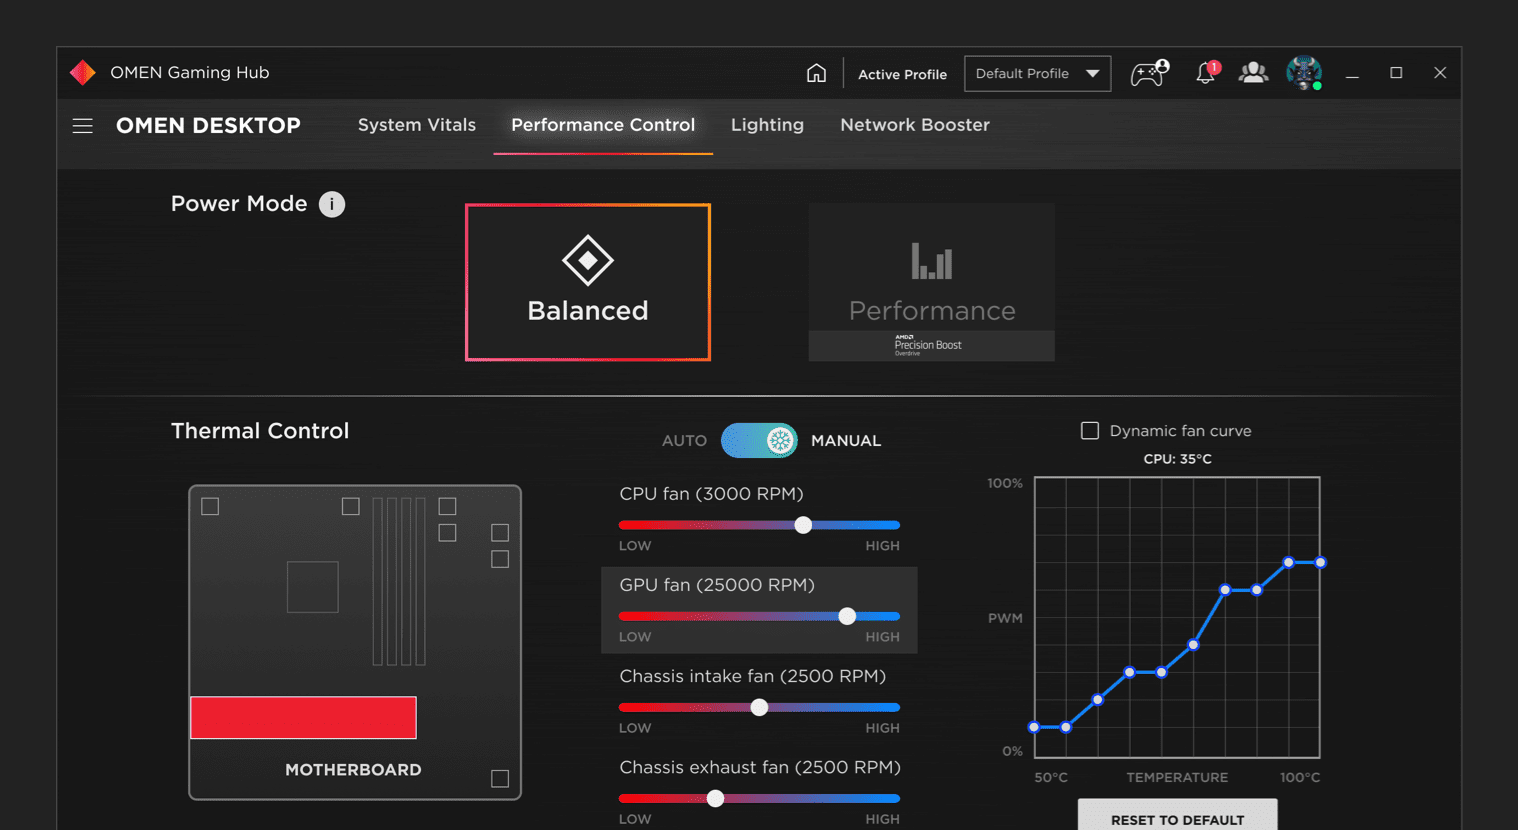Click the CPU fan slider handle

(803, 525)
